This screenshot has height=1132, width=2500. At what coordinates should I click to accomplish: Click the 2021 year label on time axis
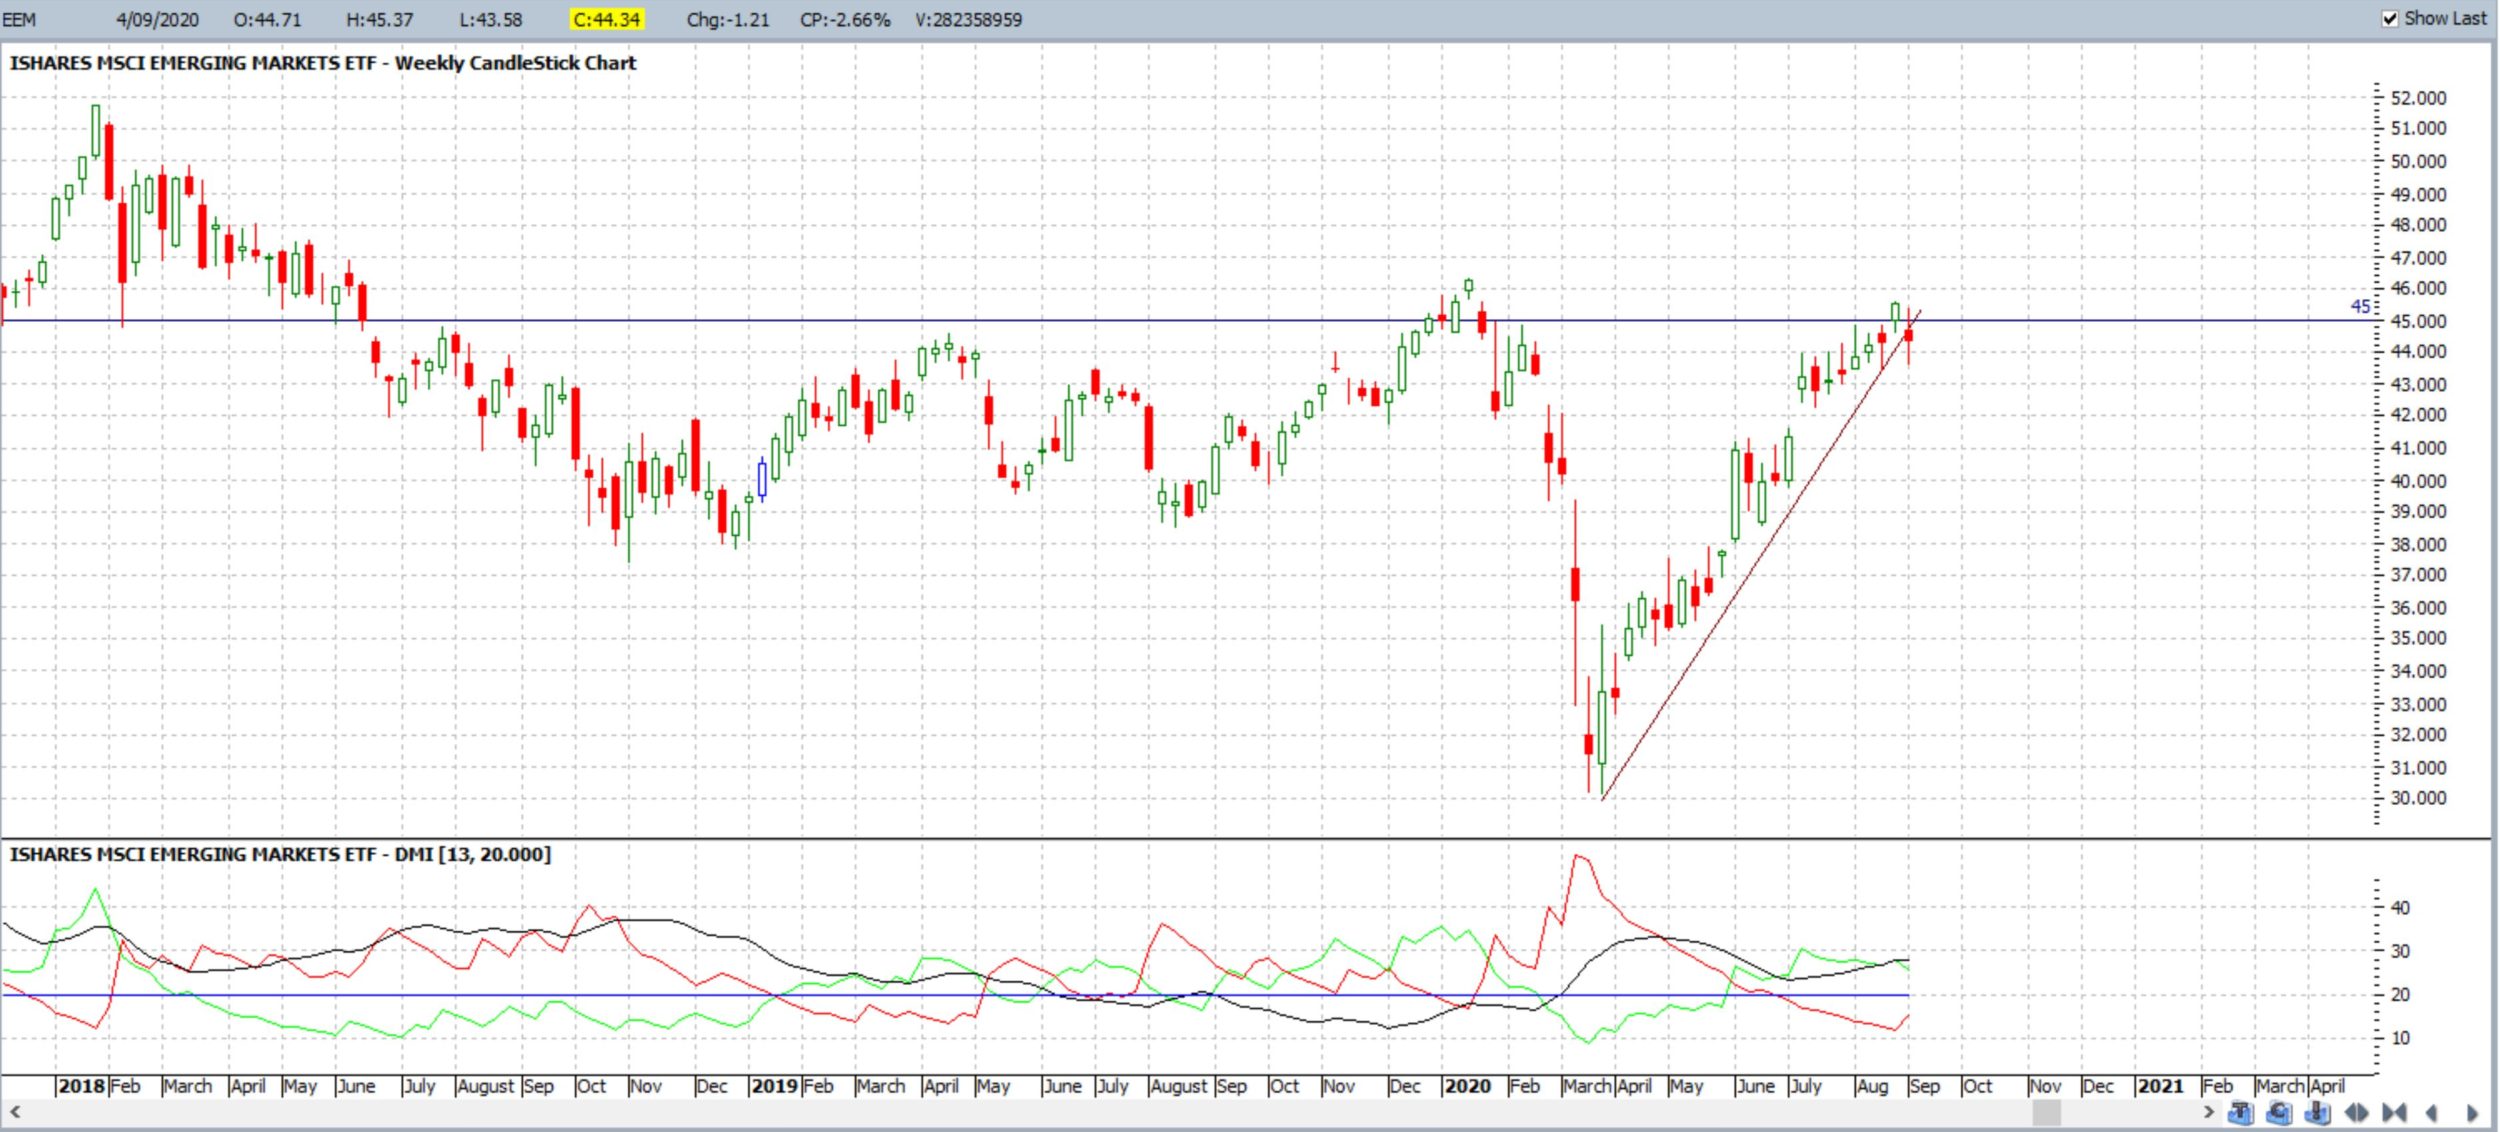[x=2159, y=1086]
